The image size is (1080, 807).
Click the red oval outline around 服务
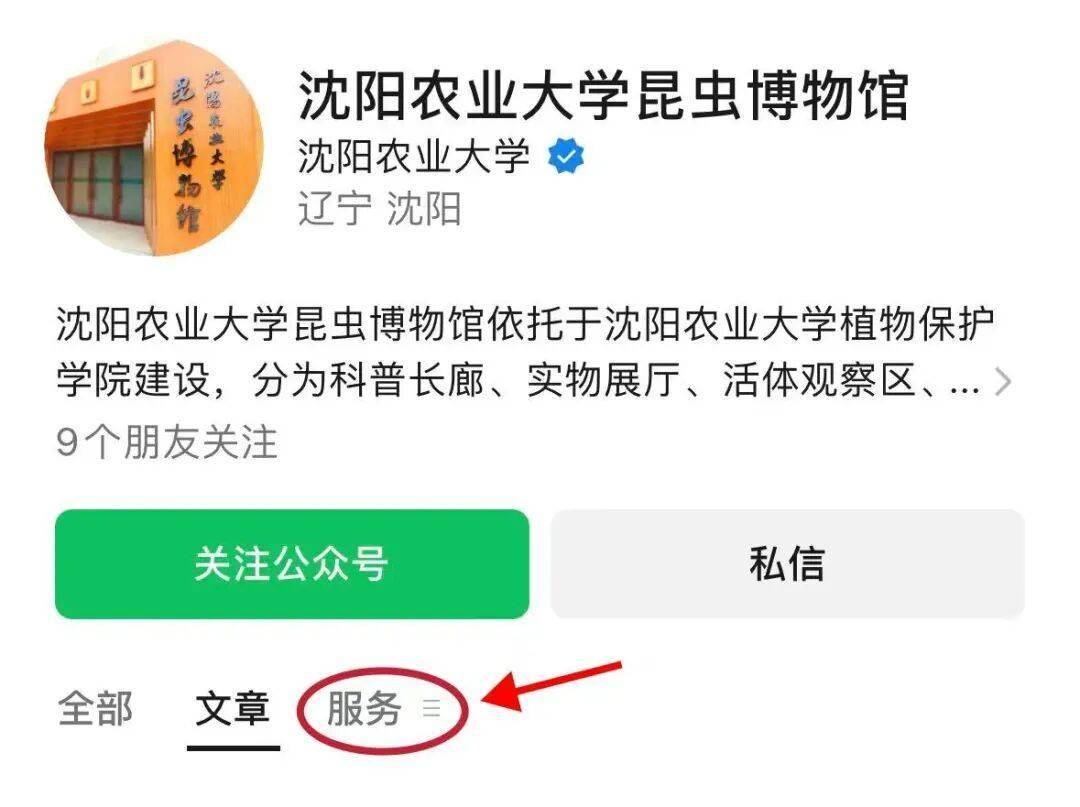click(x=383, y=710)
